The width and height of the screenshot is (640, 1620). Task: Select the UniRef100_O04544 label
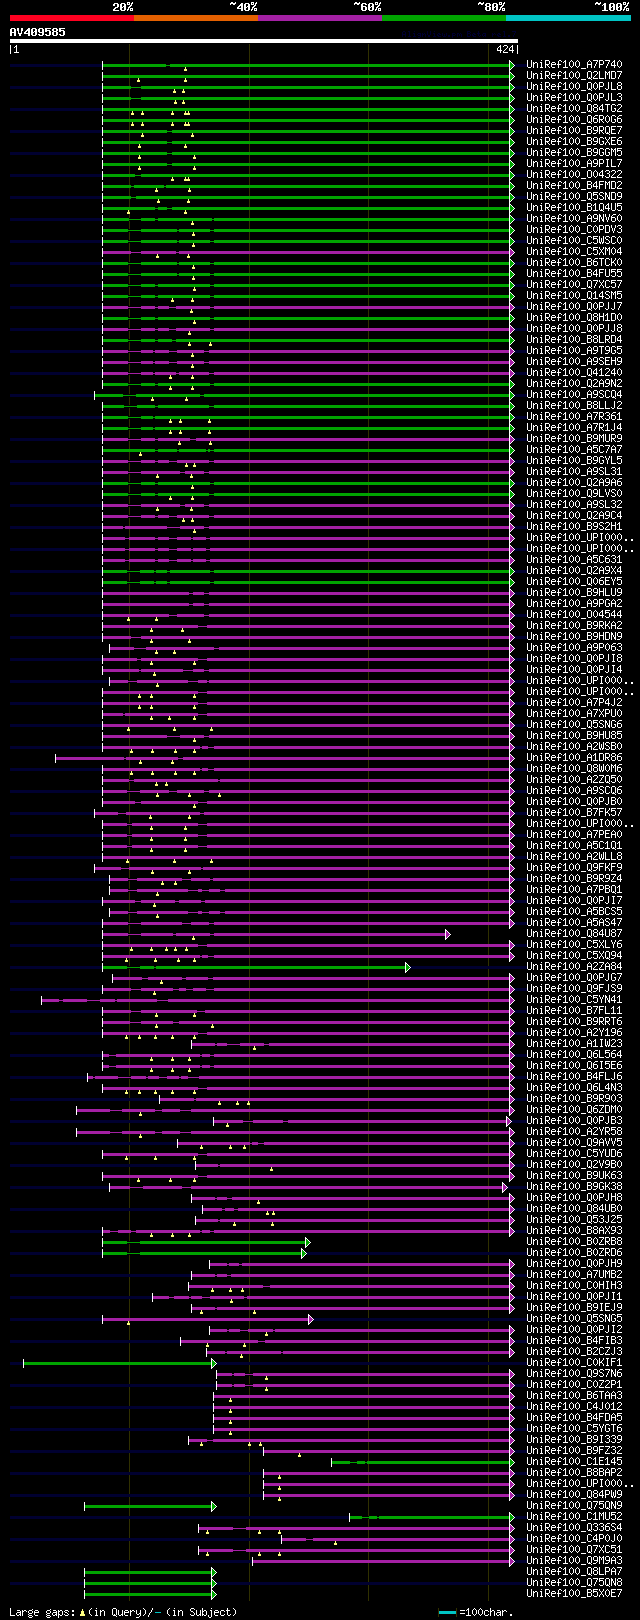point(574,614)
